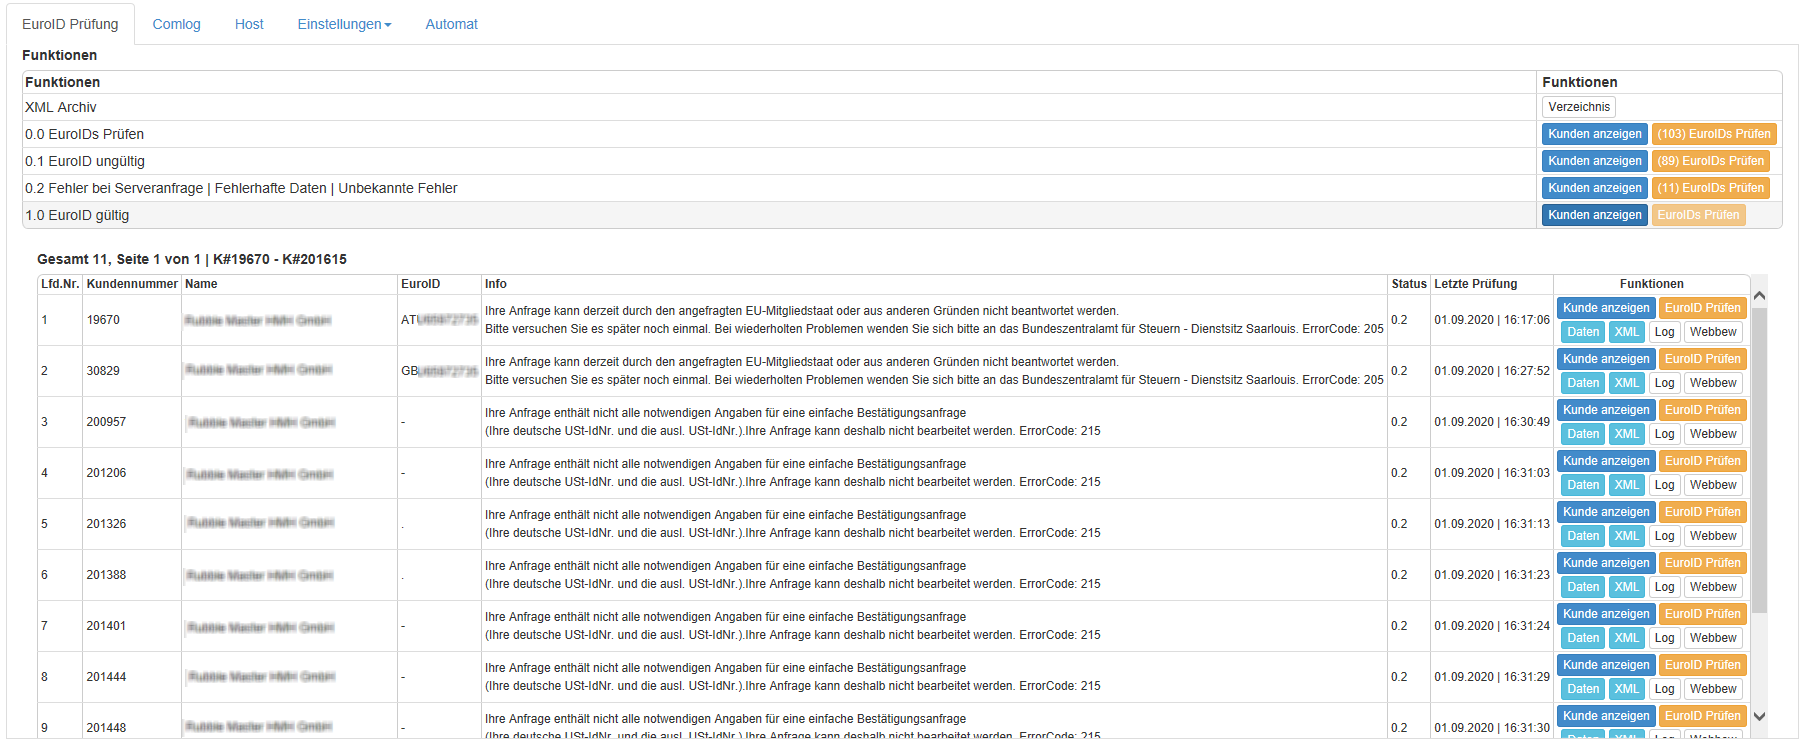Show customers for 1.0 EuroID gültig

(x=1594, y=215)
